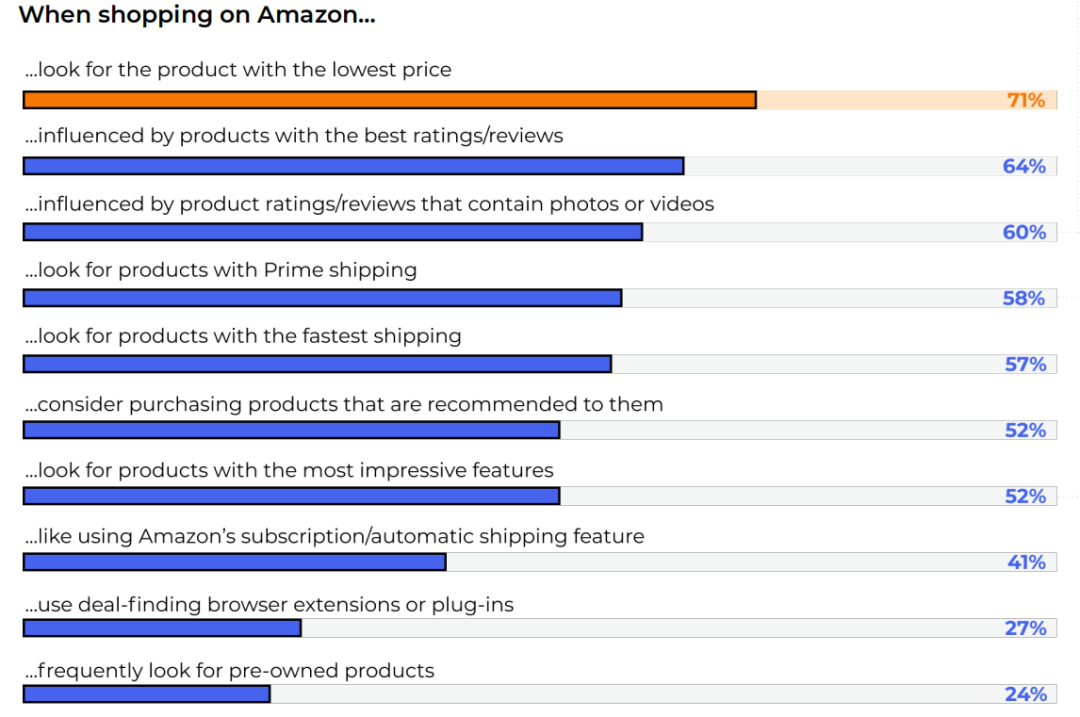Click the blue bar showing 64%

353,166
